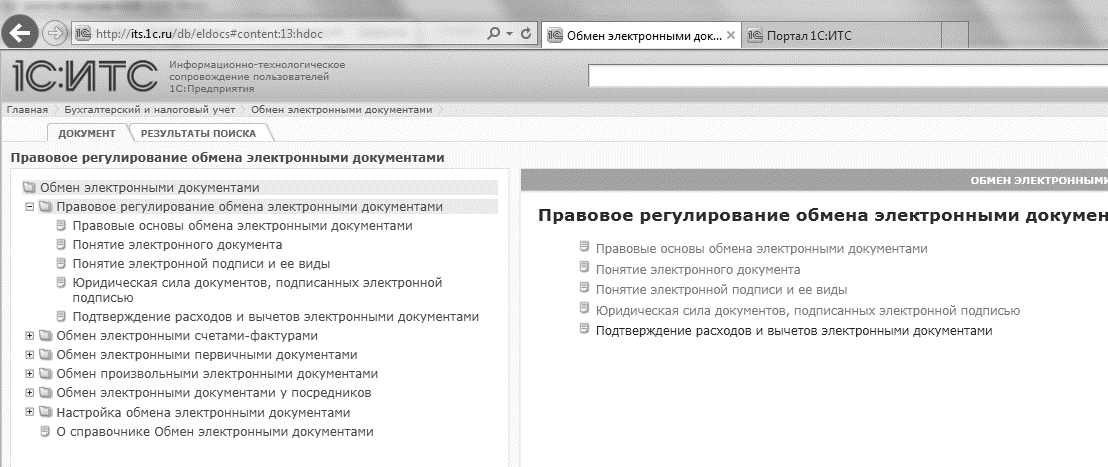Click icon beside content link Подтверждение расходов
Image resolution: width=1108 pixels, height=467 pixels.
(x=584, y=329)
